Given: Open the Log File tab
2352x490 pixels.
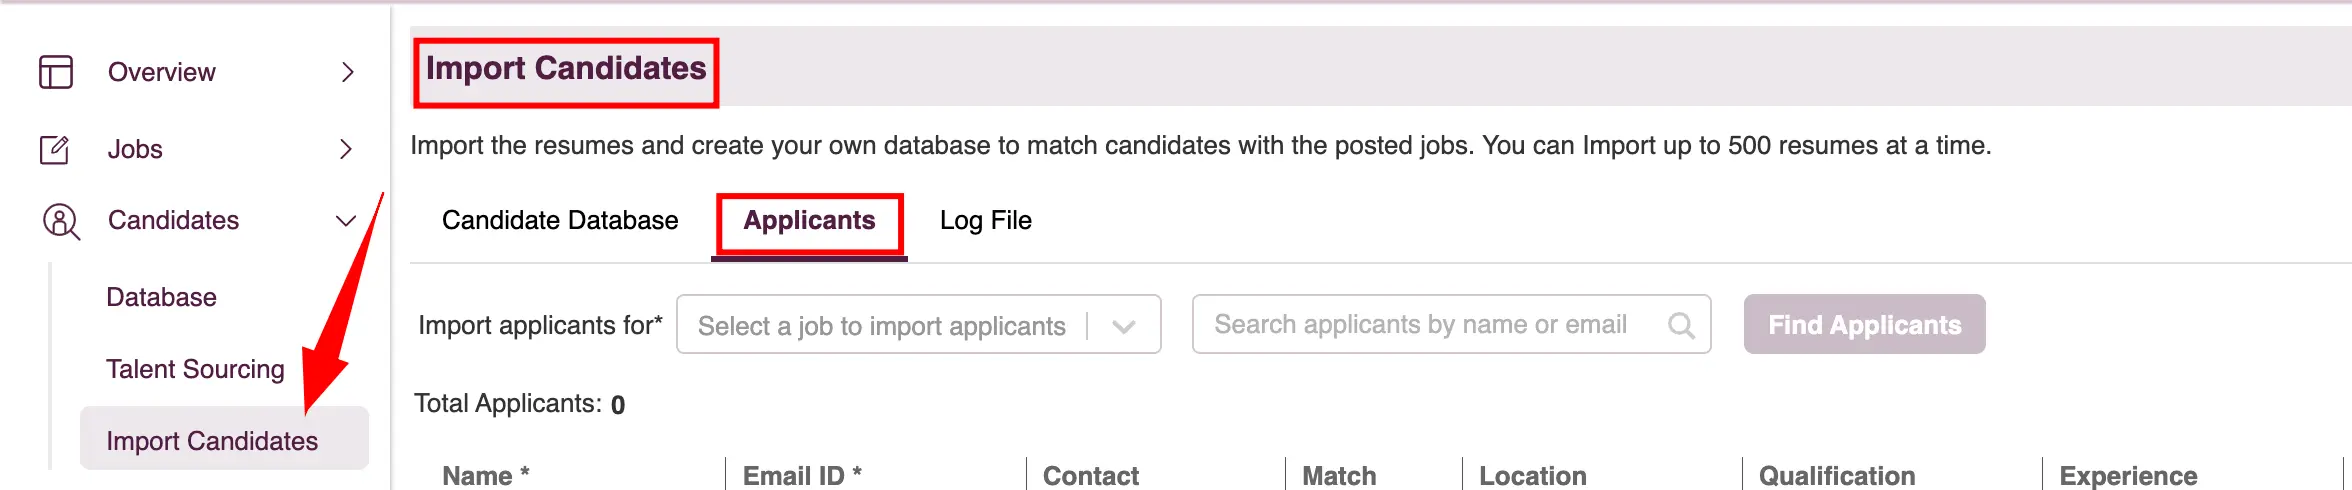Looking at the screenshot, I should (x=985, y=221).
